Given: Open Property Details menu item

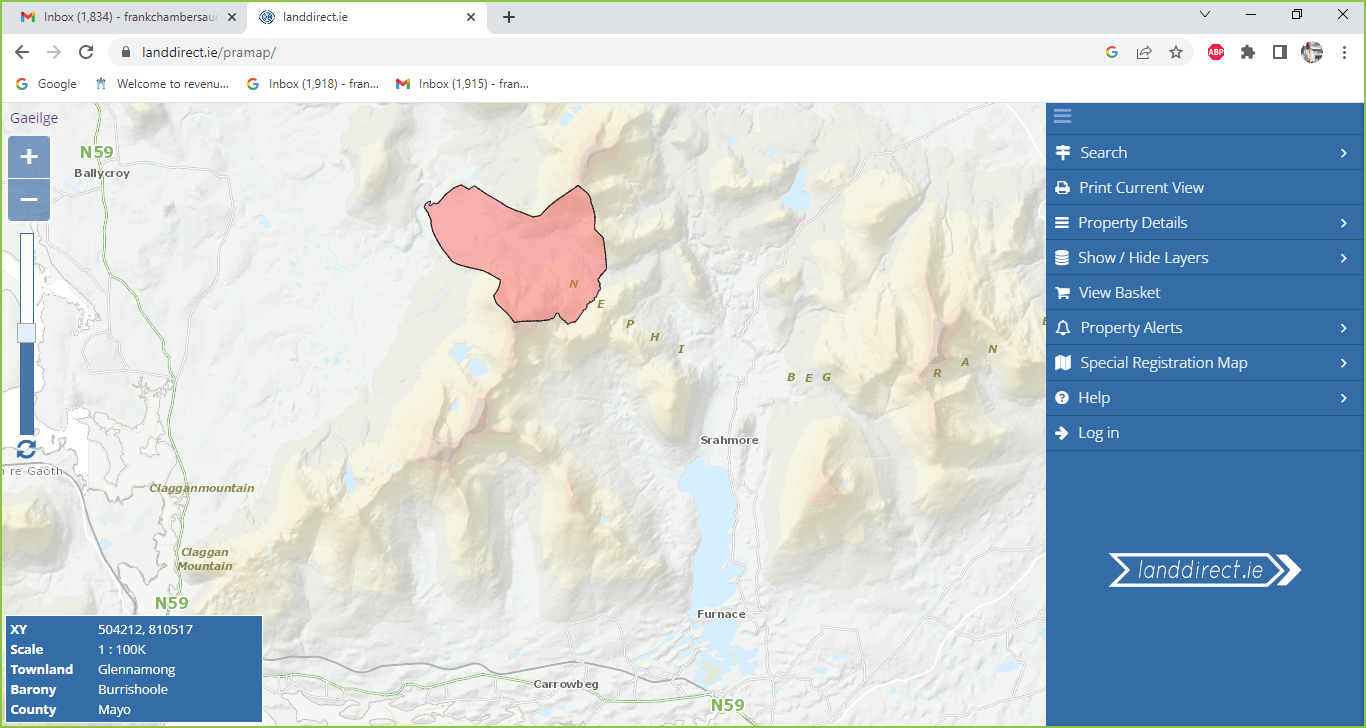Looking at the screenshot, I should point(1205,223).
